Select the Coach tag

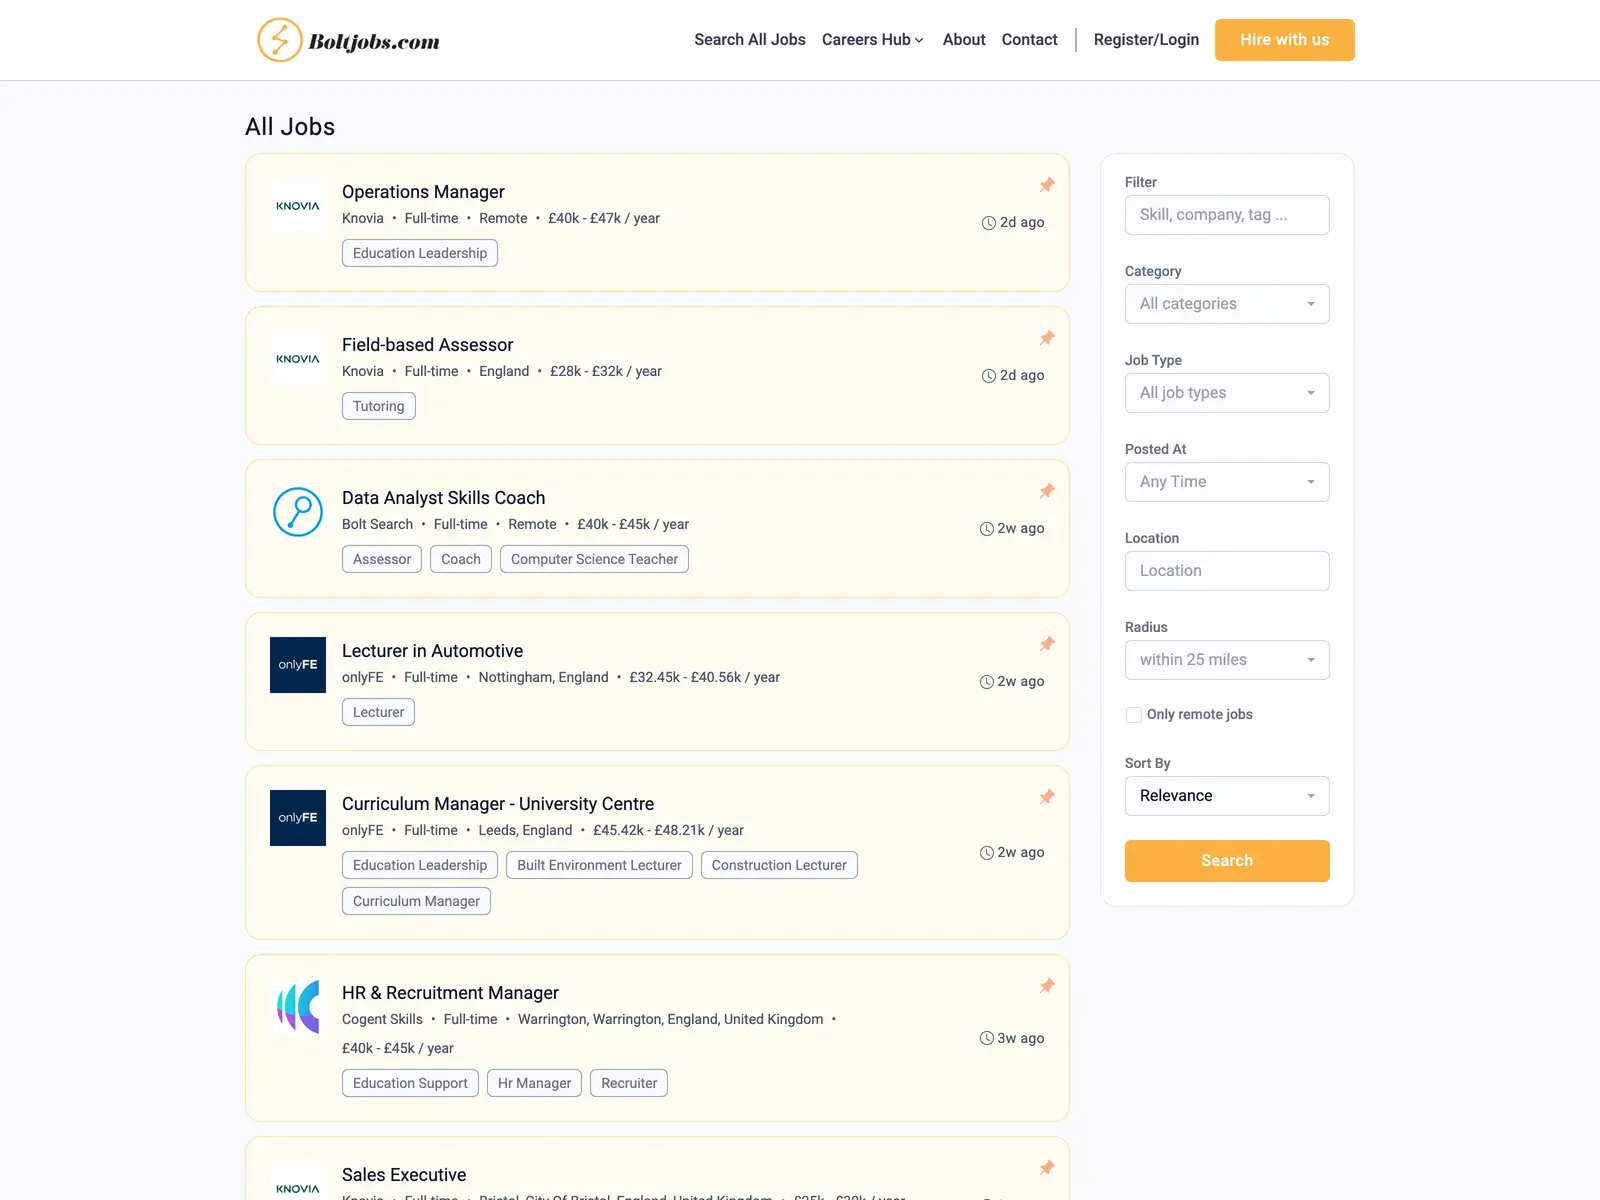coord(461,559)
